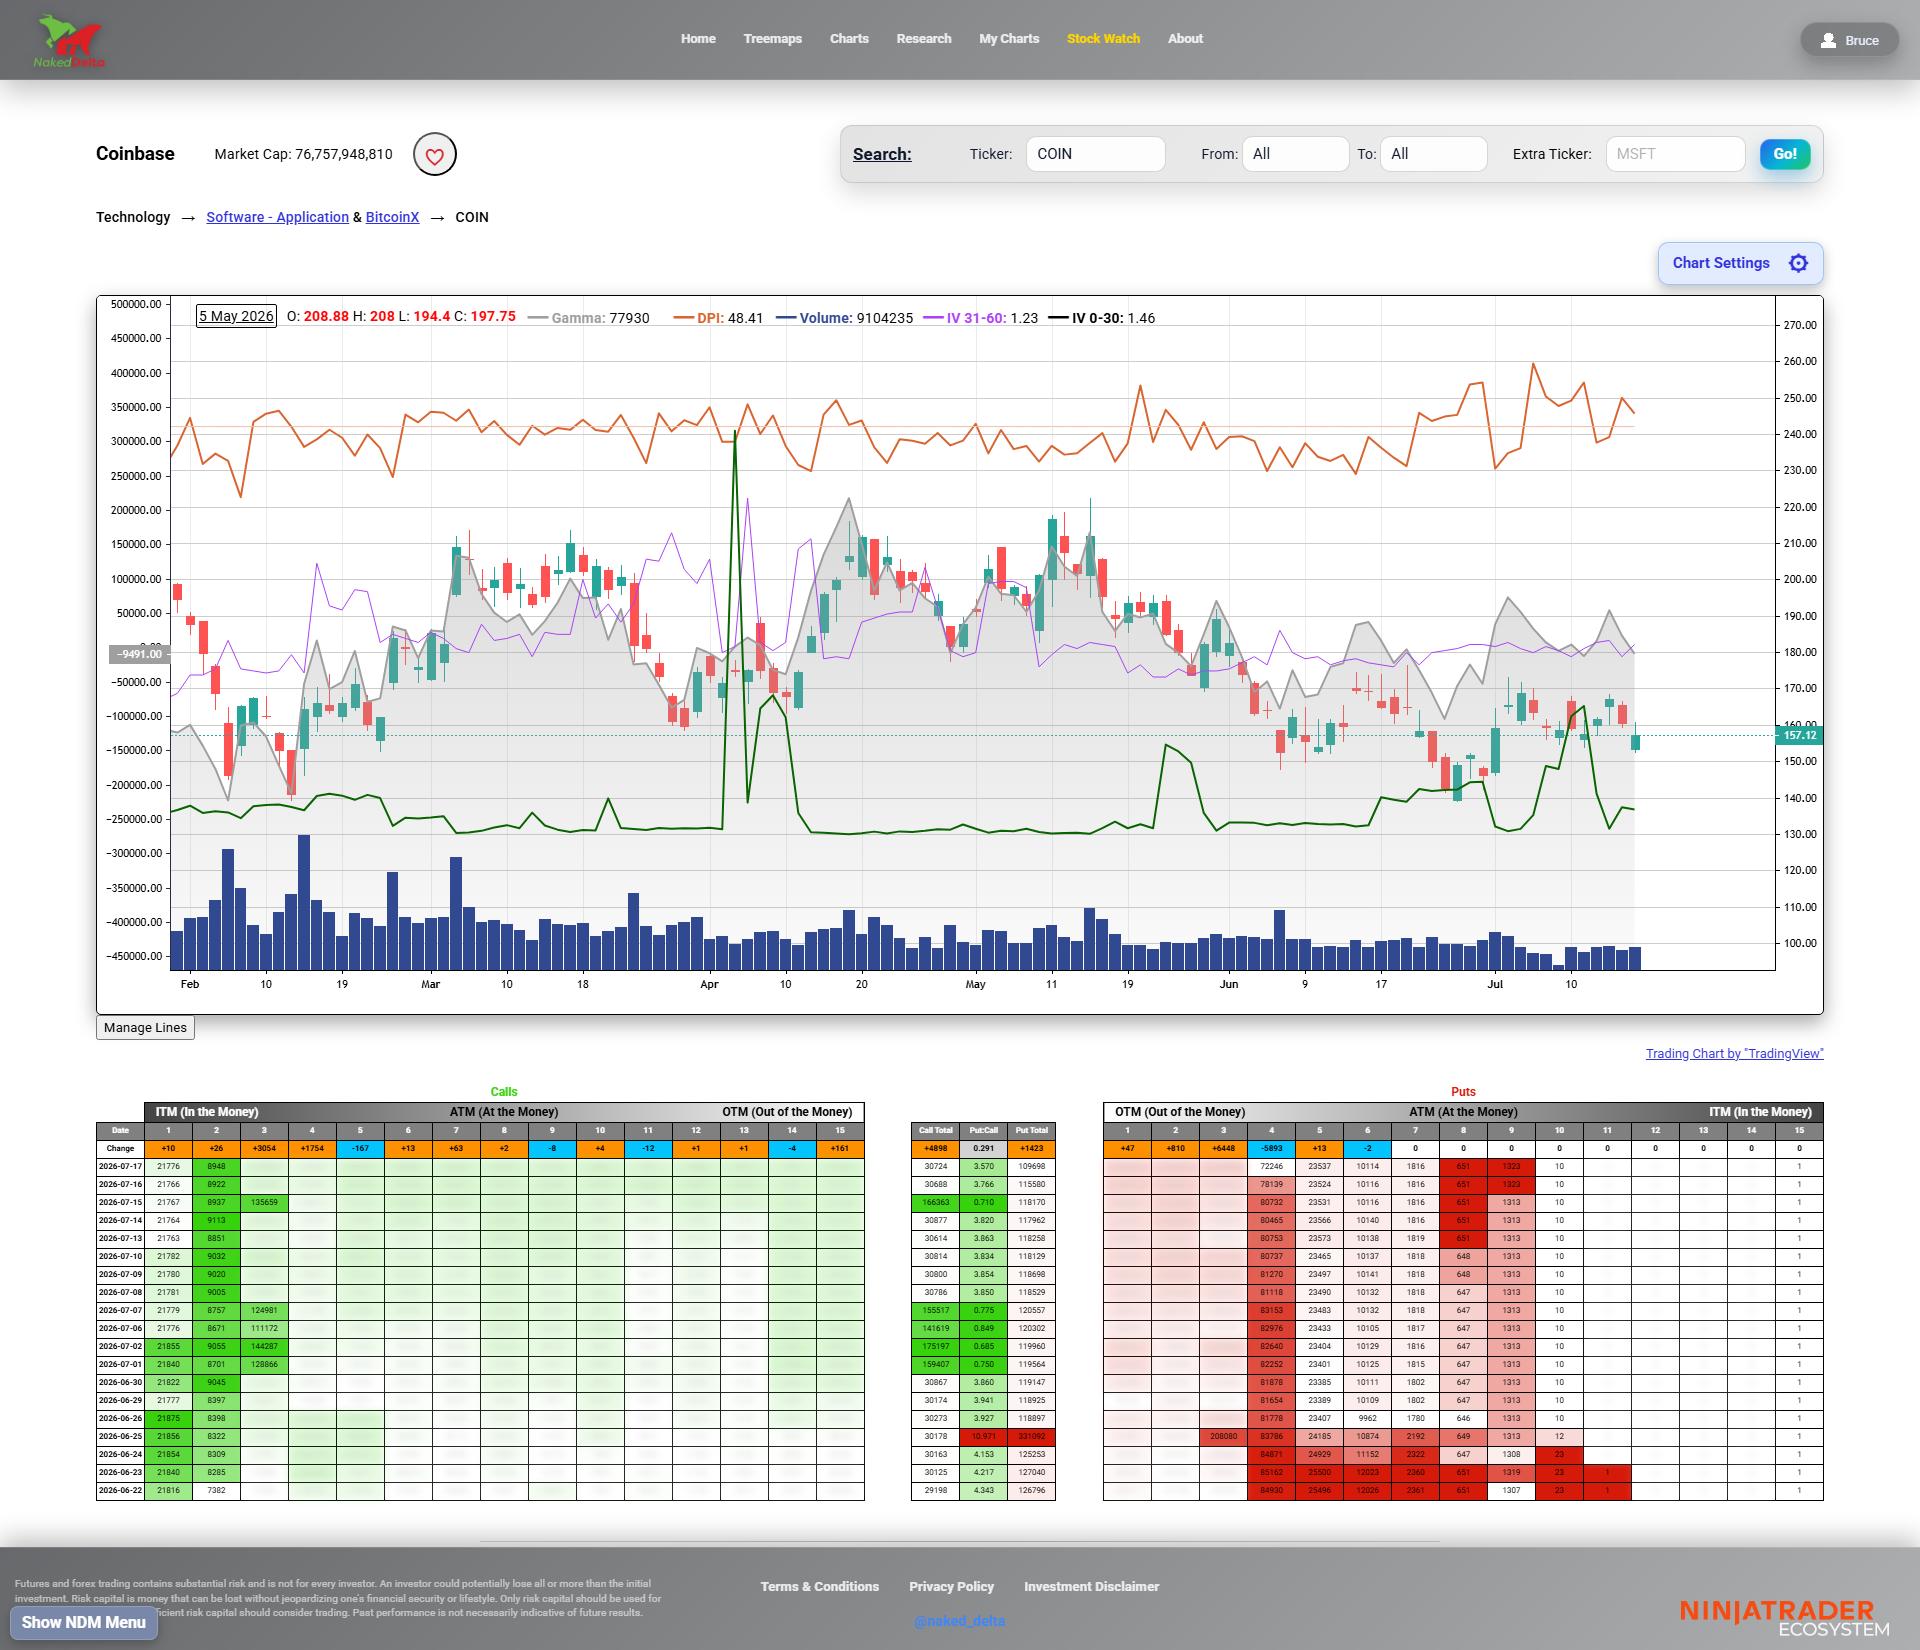Navigate to Charts in the top menu
Image resolution: width=1920 pixels, height=1650 pixels.
(x=849, y=39)
